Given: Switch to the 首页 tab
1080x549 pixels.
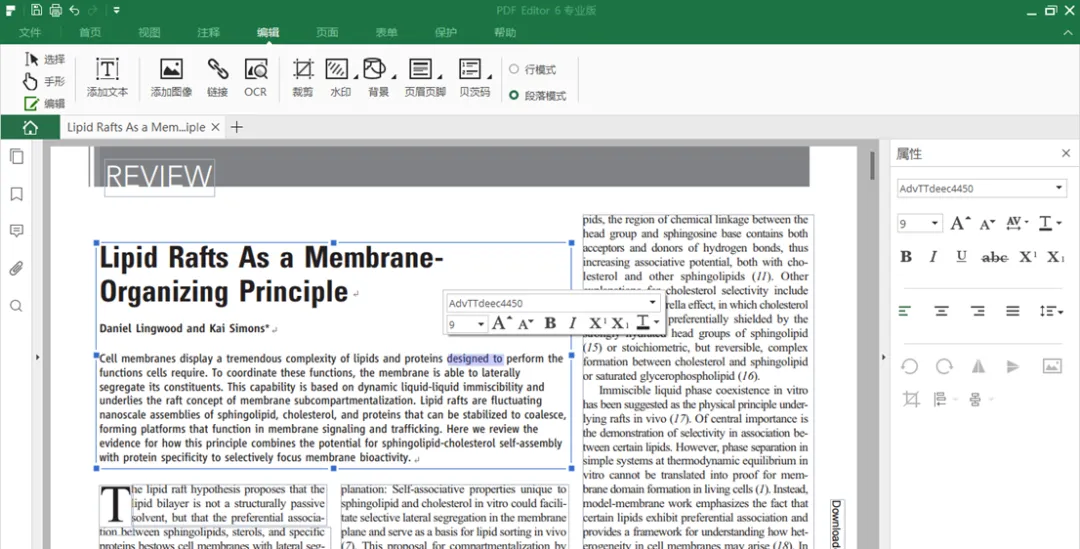Looking at the screenshot, I should pos(90,32).
